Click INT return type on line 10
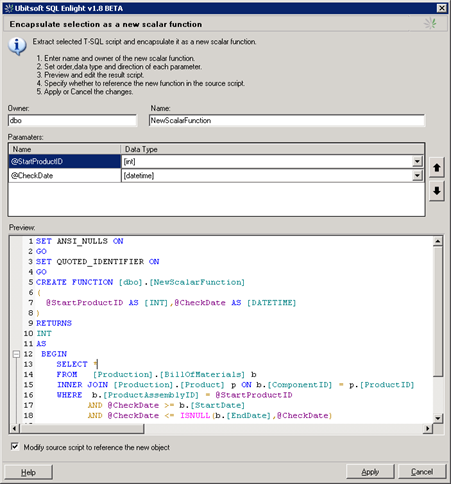The height and width of the screenshot is (484, 451). pyautogui.click(x=44, y=333)
